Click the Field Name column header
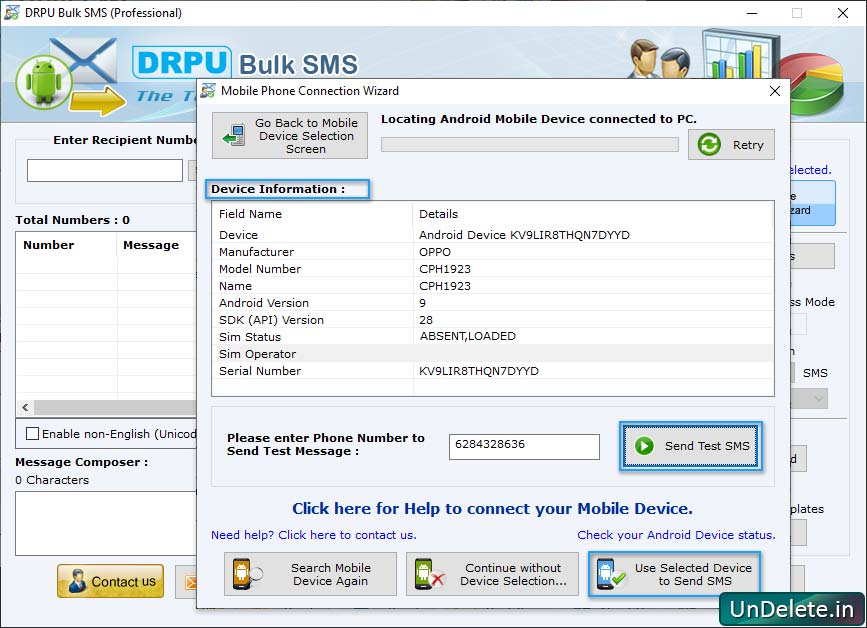This screenshot has width=867, height=628. click(312, 214)
